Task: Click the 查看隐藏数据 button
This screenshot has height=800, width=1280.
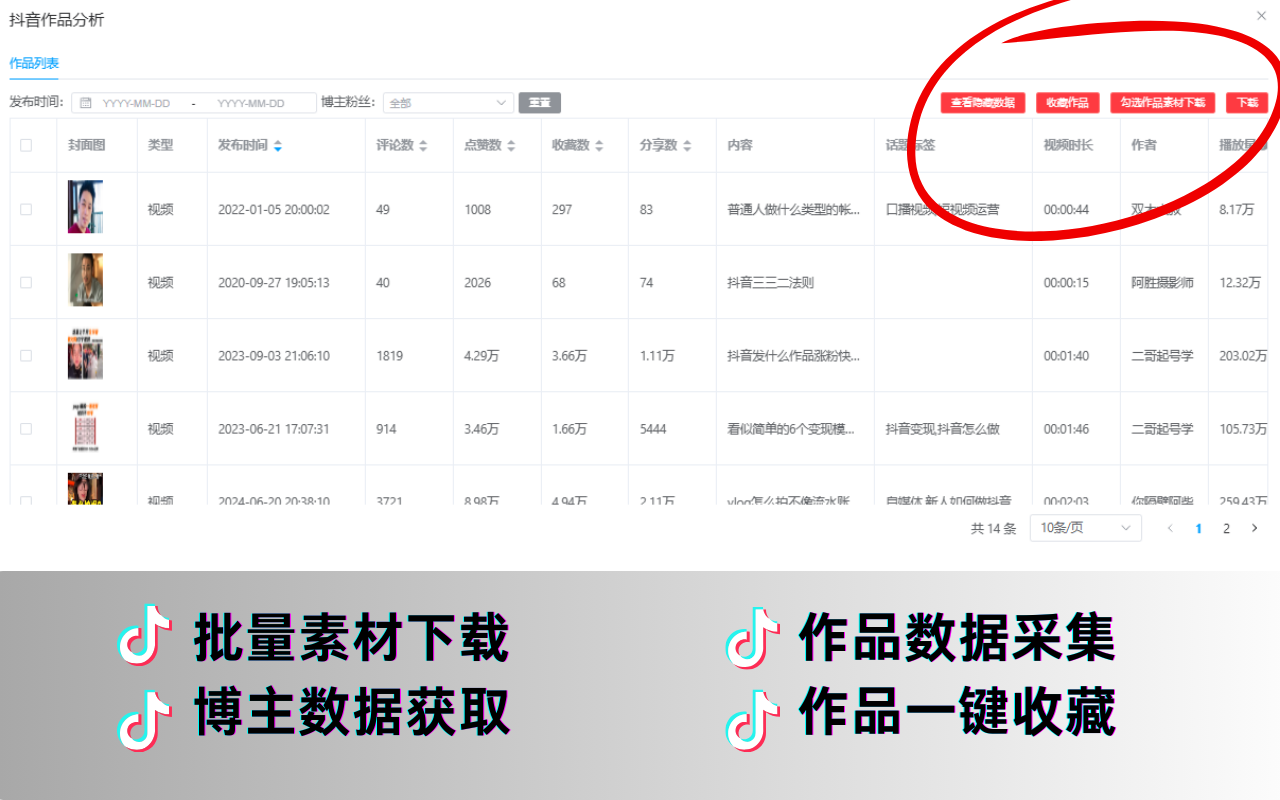Action: pyautogui.click(x=983, y=102)
